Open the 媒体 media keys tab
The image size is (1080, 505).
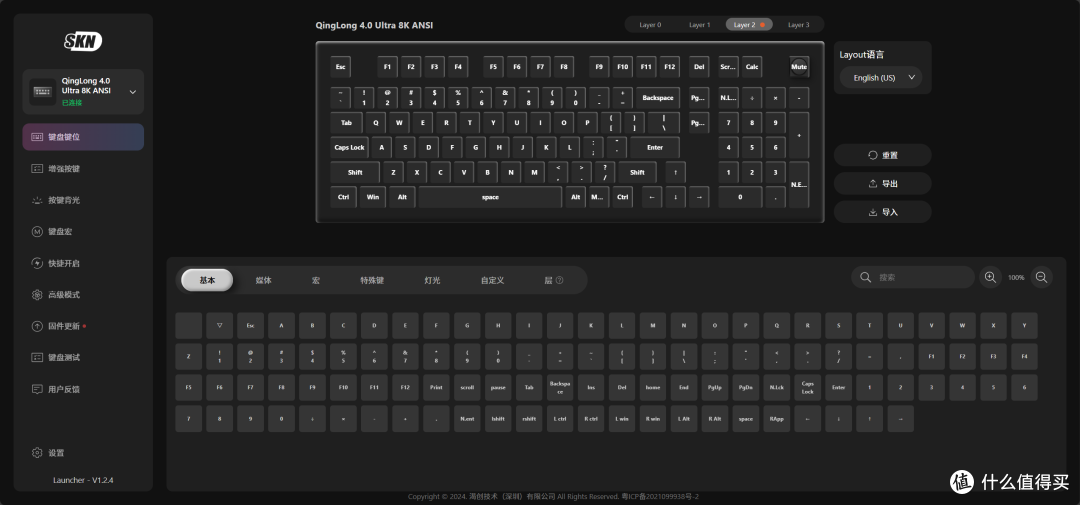click(263, 280)
